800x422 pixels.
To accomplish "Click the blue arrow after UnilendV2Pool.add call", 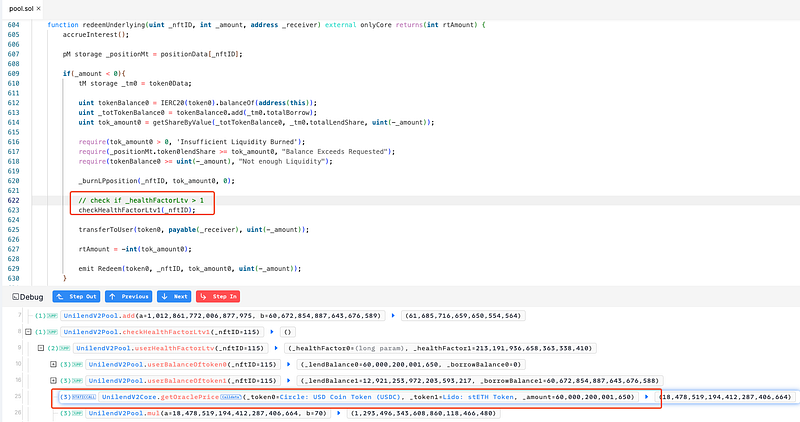I will coord(392,315).
